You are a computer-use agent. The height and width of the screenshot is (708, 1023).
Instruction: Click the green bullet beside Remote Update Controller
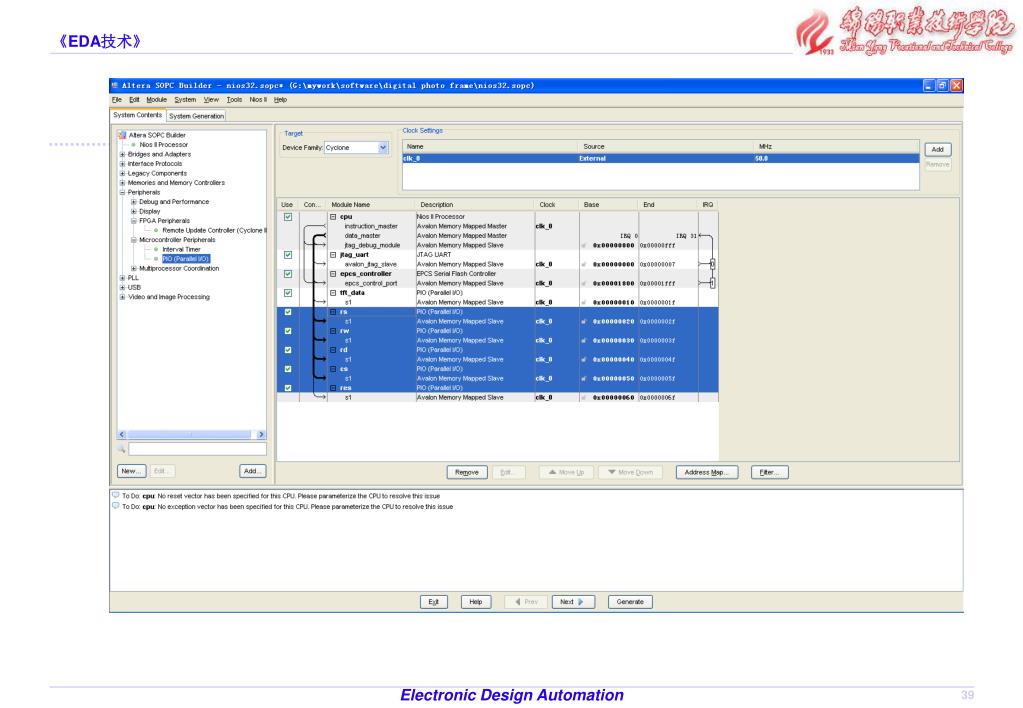156,230
